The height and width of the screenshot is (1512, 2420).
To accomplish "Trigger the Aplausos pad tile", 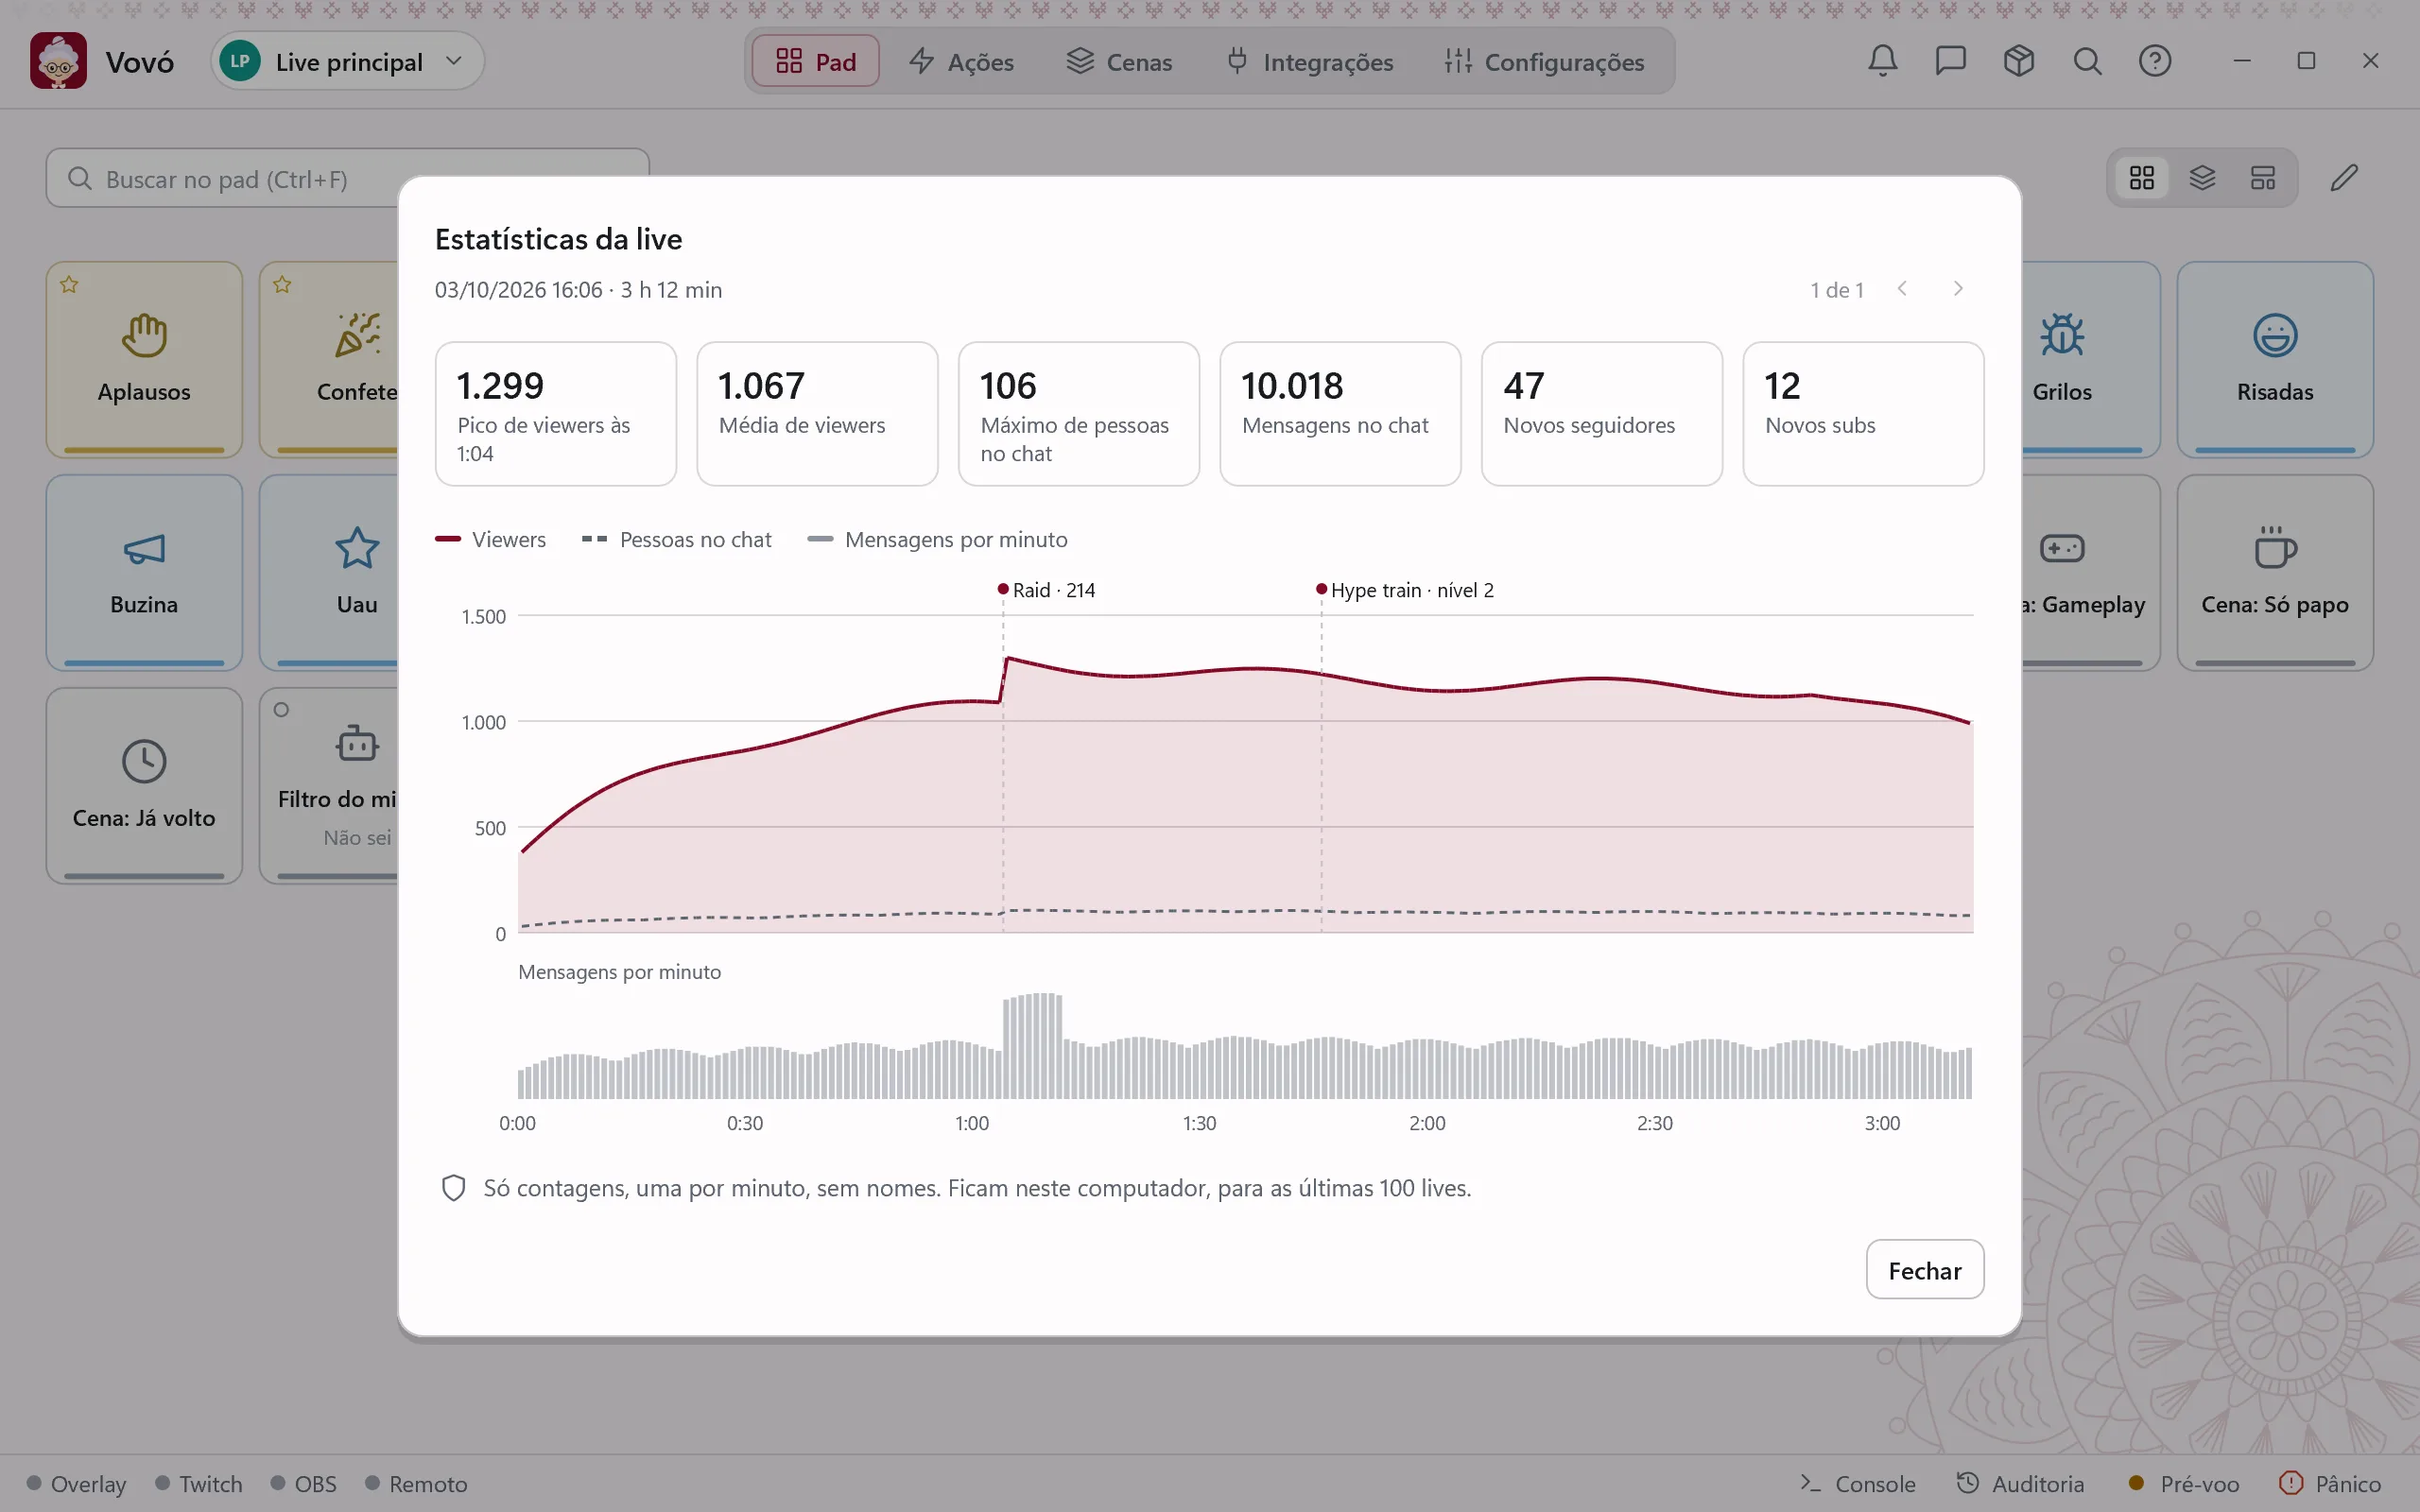I will [144, 360].
